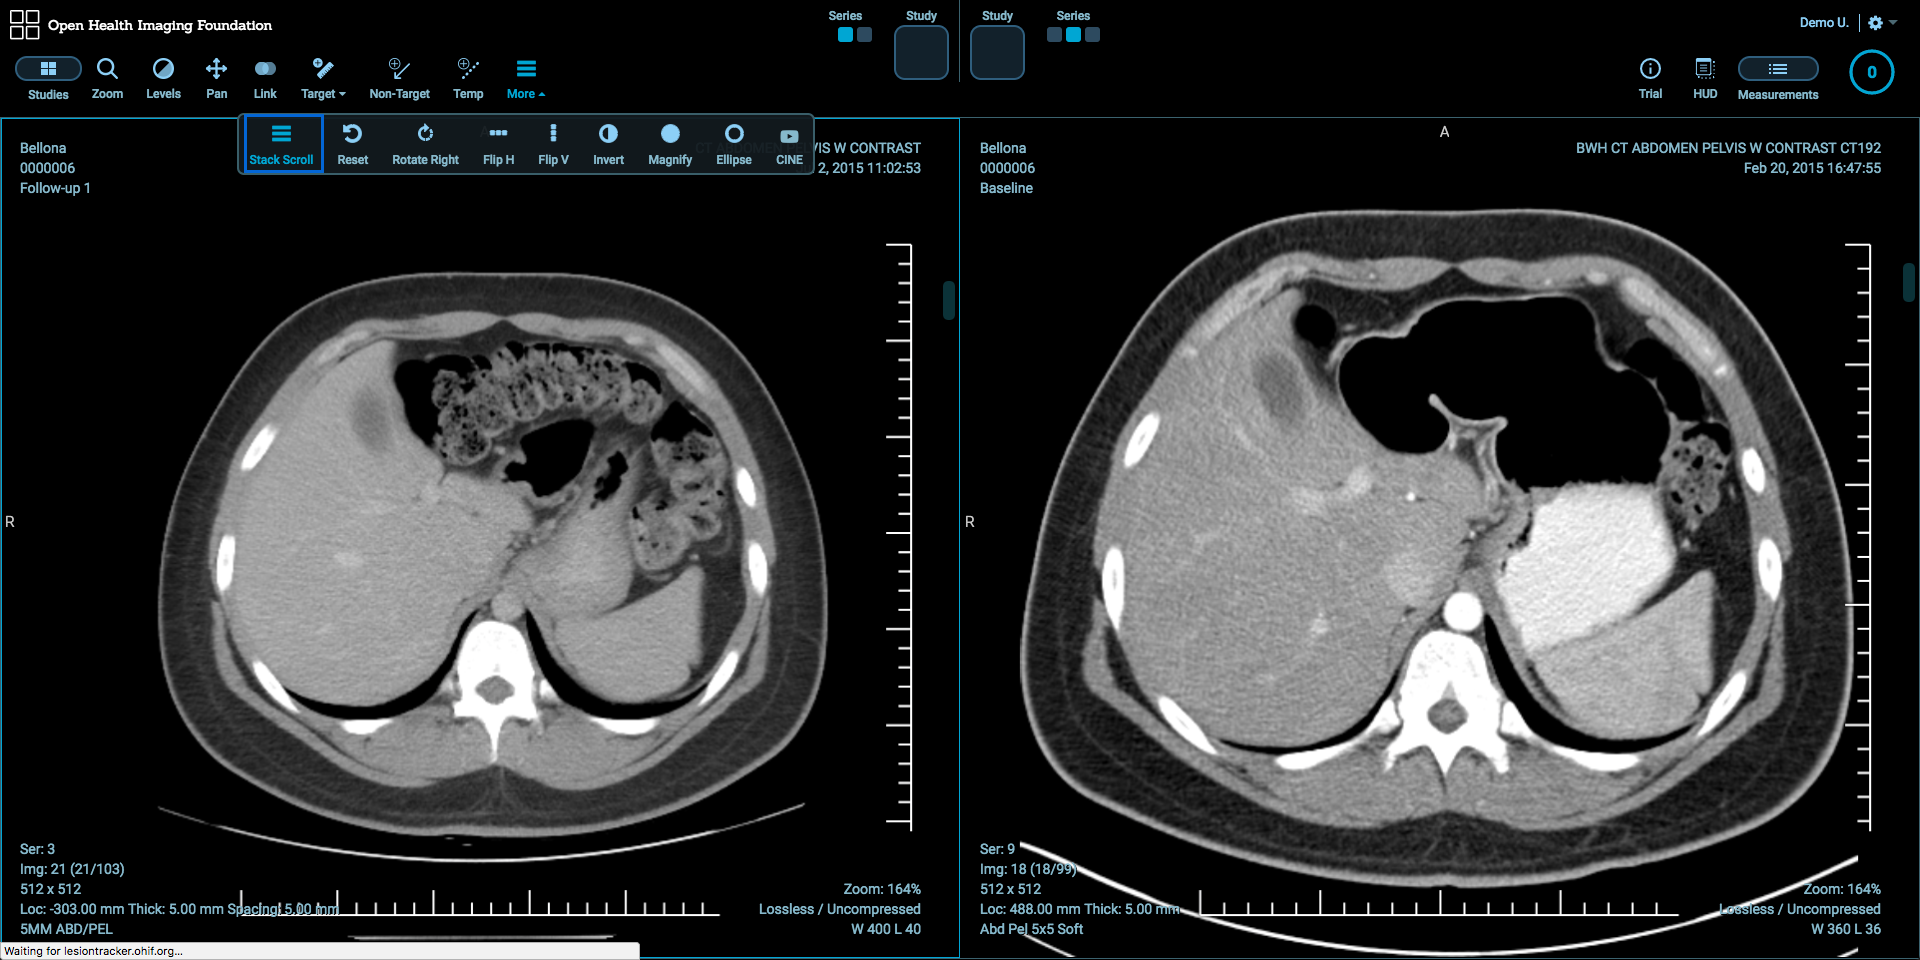Image resolution: width=1920 pixels, height=960 pixels.
Task: Choose Invert from the More menu
Action: [608, 144]
